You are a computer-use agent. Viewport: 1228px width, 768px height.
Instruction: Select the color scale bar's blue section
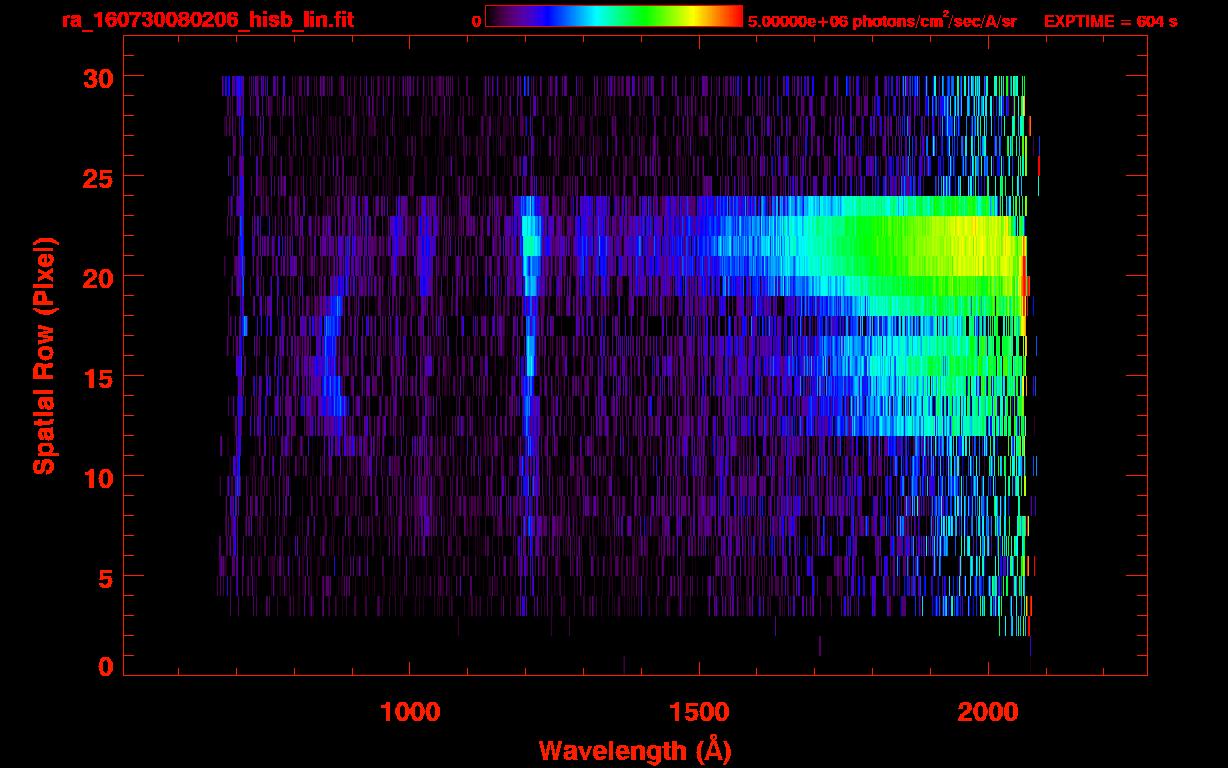pos(545,17)
